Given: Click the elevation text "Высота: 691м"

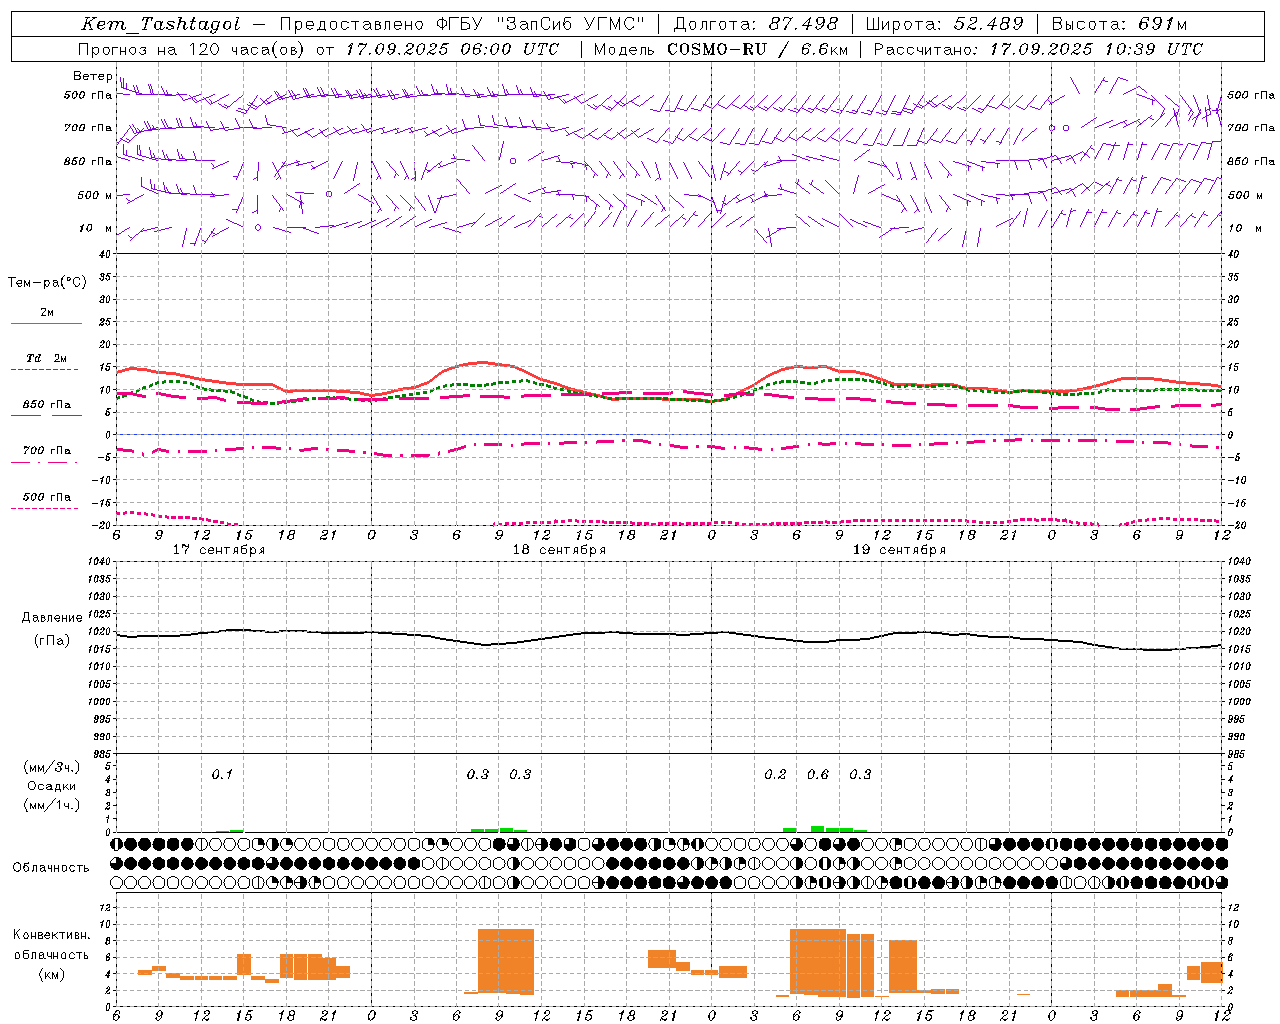Looking at the screenshot, I should [1119, 24].
